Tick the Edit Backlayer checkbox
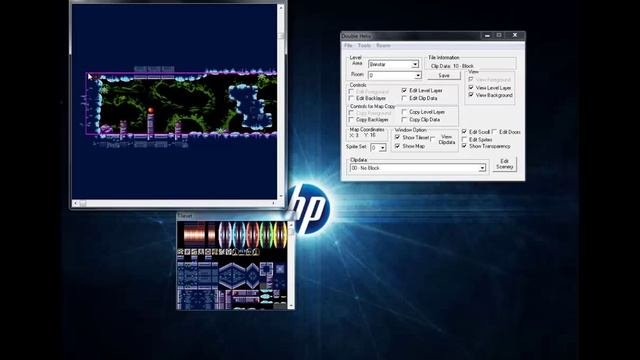The image size is (640, 360). click(x=351, y=98)
